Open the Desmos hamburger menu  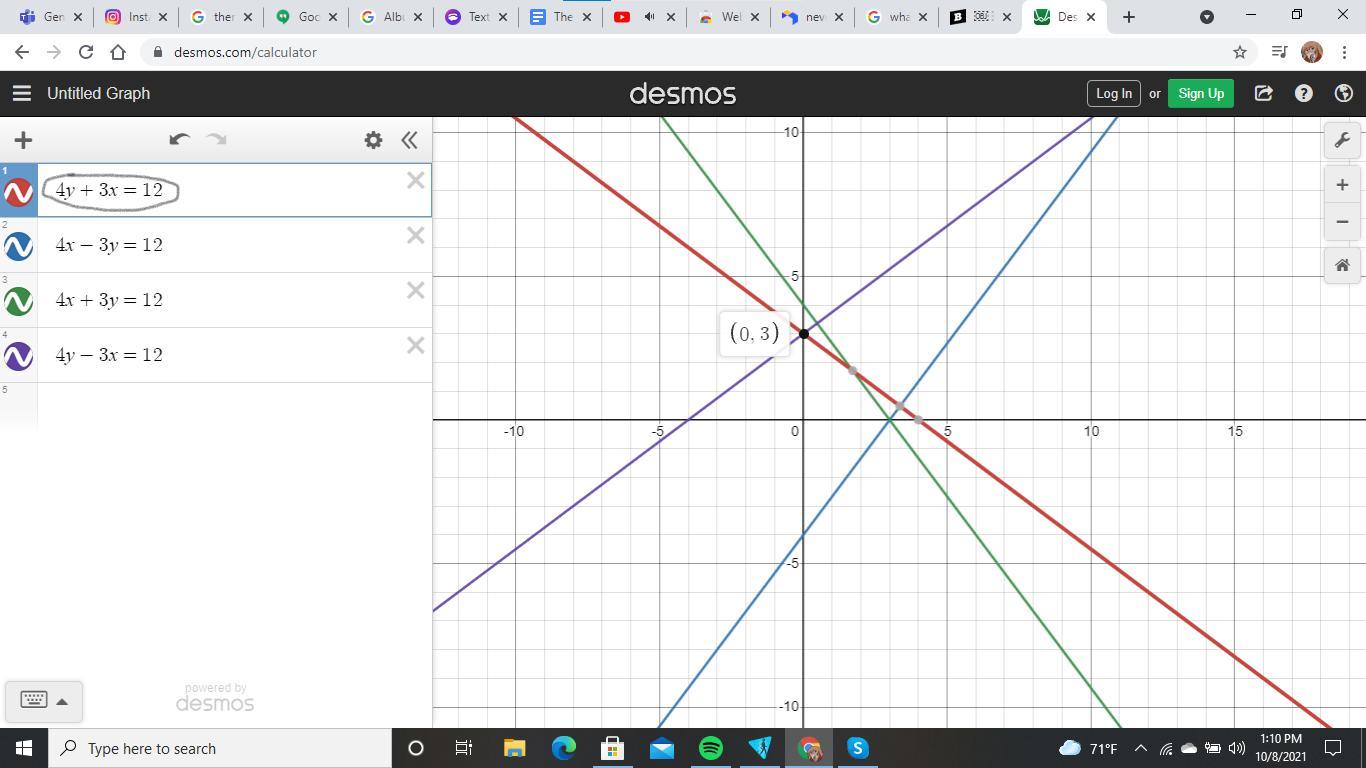22,93
